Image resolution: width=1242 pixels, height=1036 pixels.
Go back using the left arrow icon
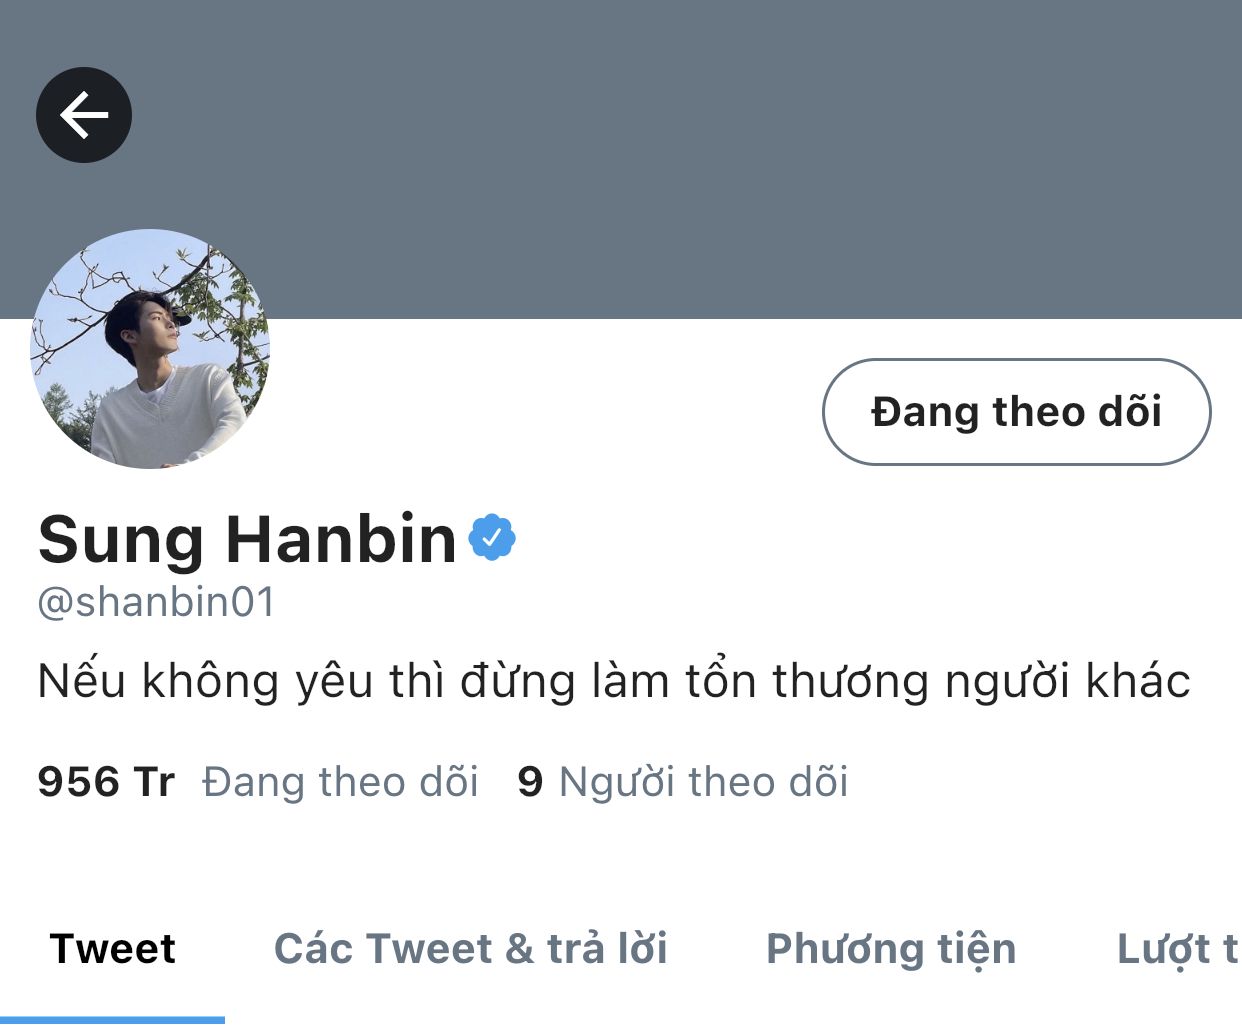(x=84, y=115)
